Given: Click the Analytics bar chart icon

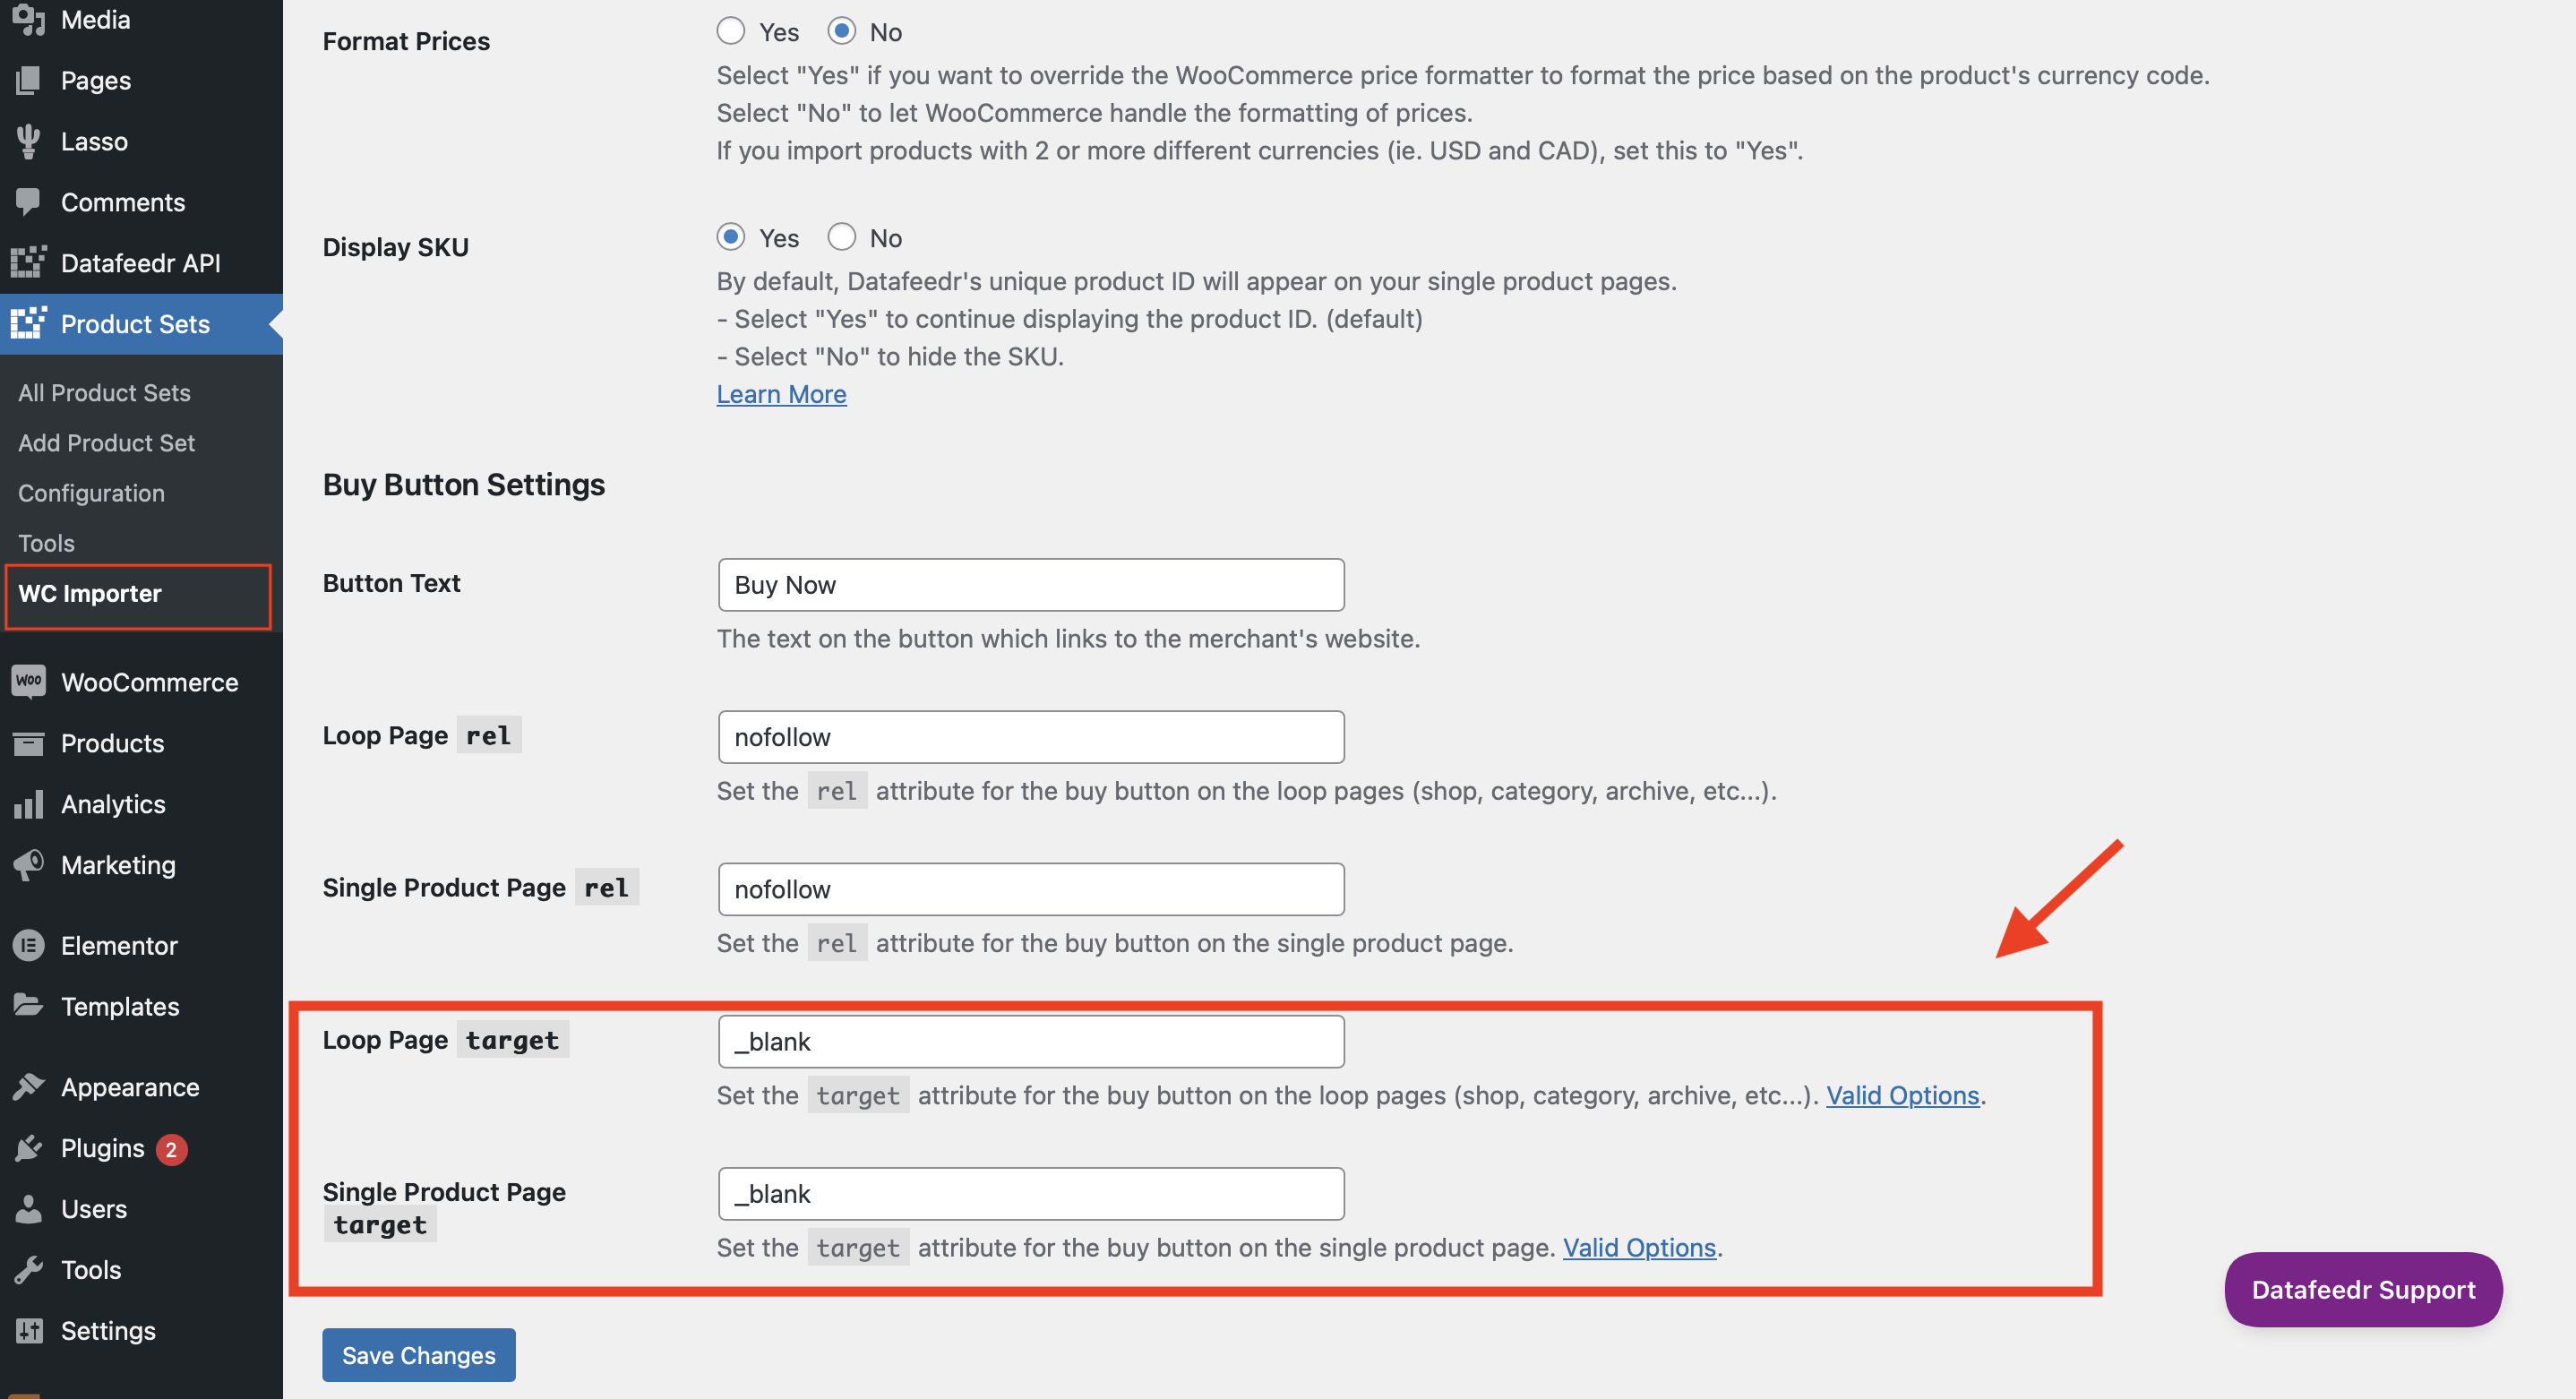Looking at the screenshot, I should 29,804.
